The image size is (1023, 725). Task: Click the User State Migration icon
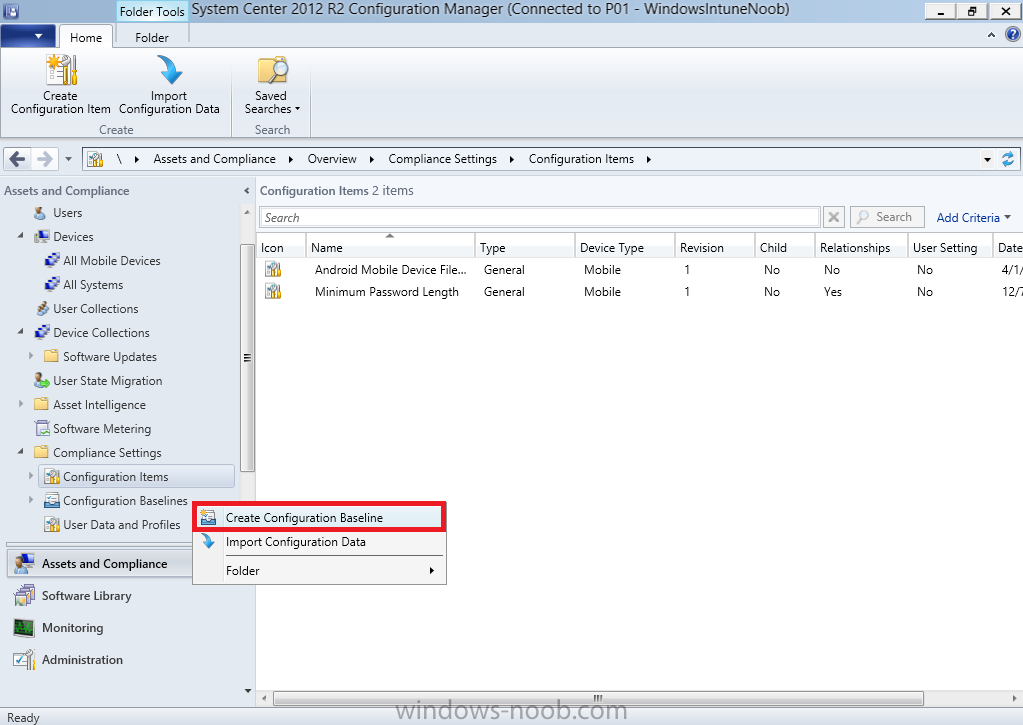point(42,380)
